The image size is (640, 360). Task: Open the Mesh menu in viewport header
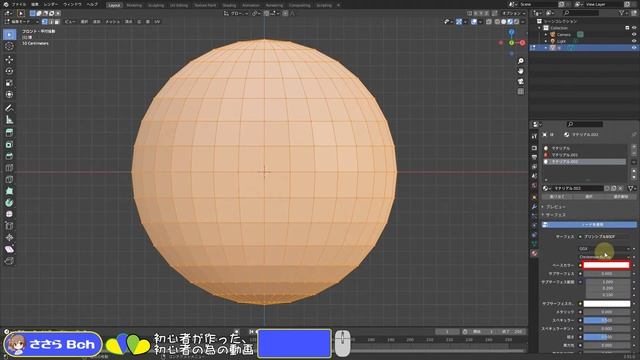click(x=113, y=22)
